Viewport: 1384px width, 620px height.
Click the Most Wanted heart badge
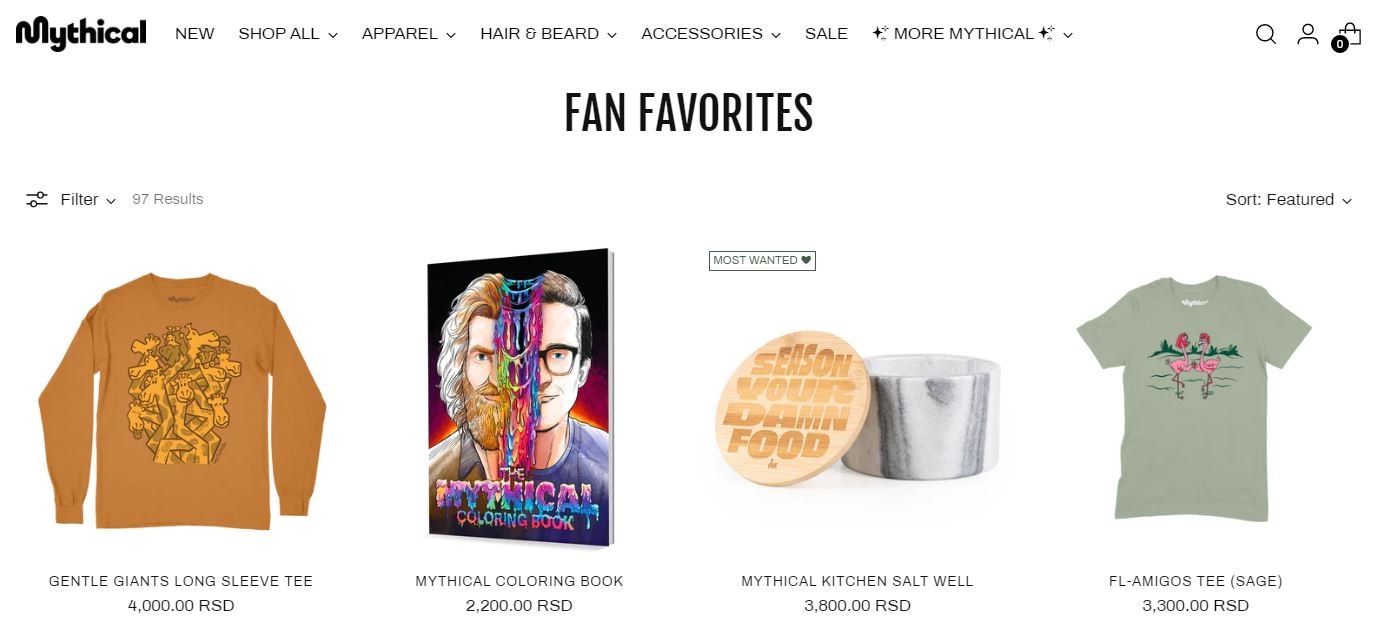762,260
